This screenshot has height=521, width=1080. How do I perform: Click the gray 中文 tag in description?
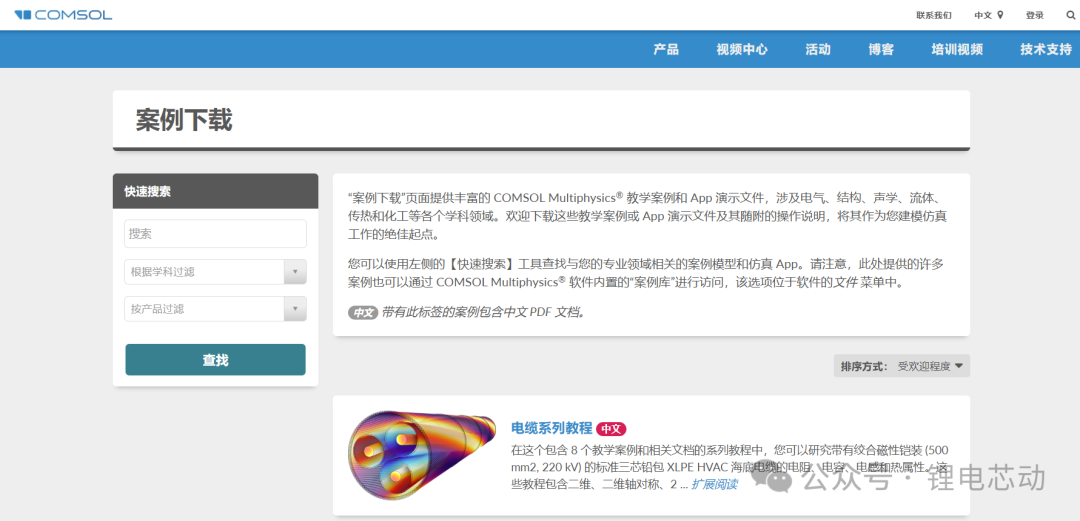tap(363, 312)
